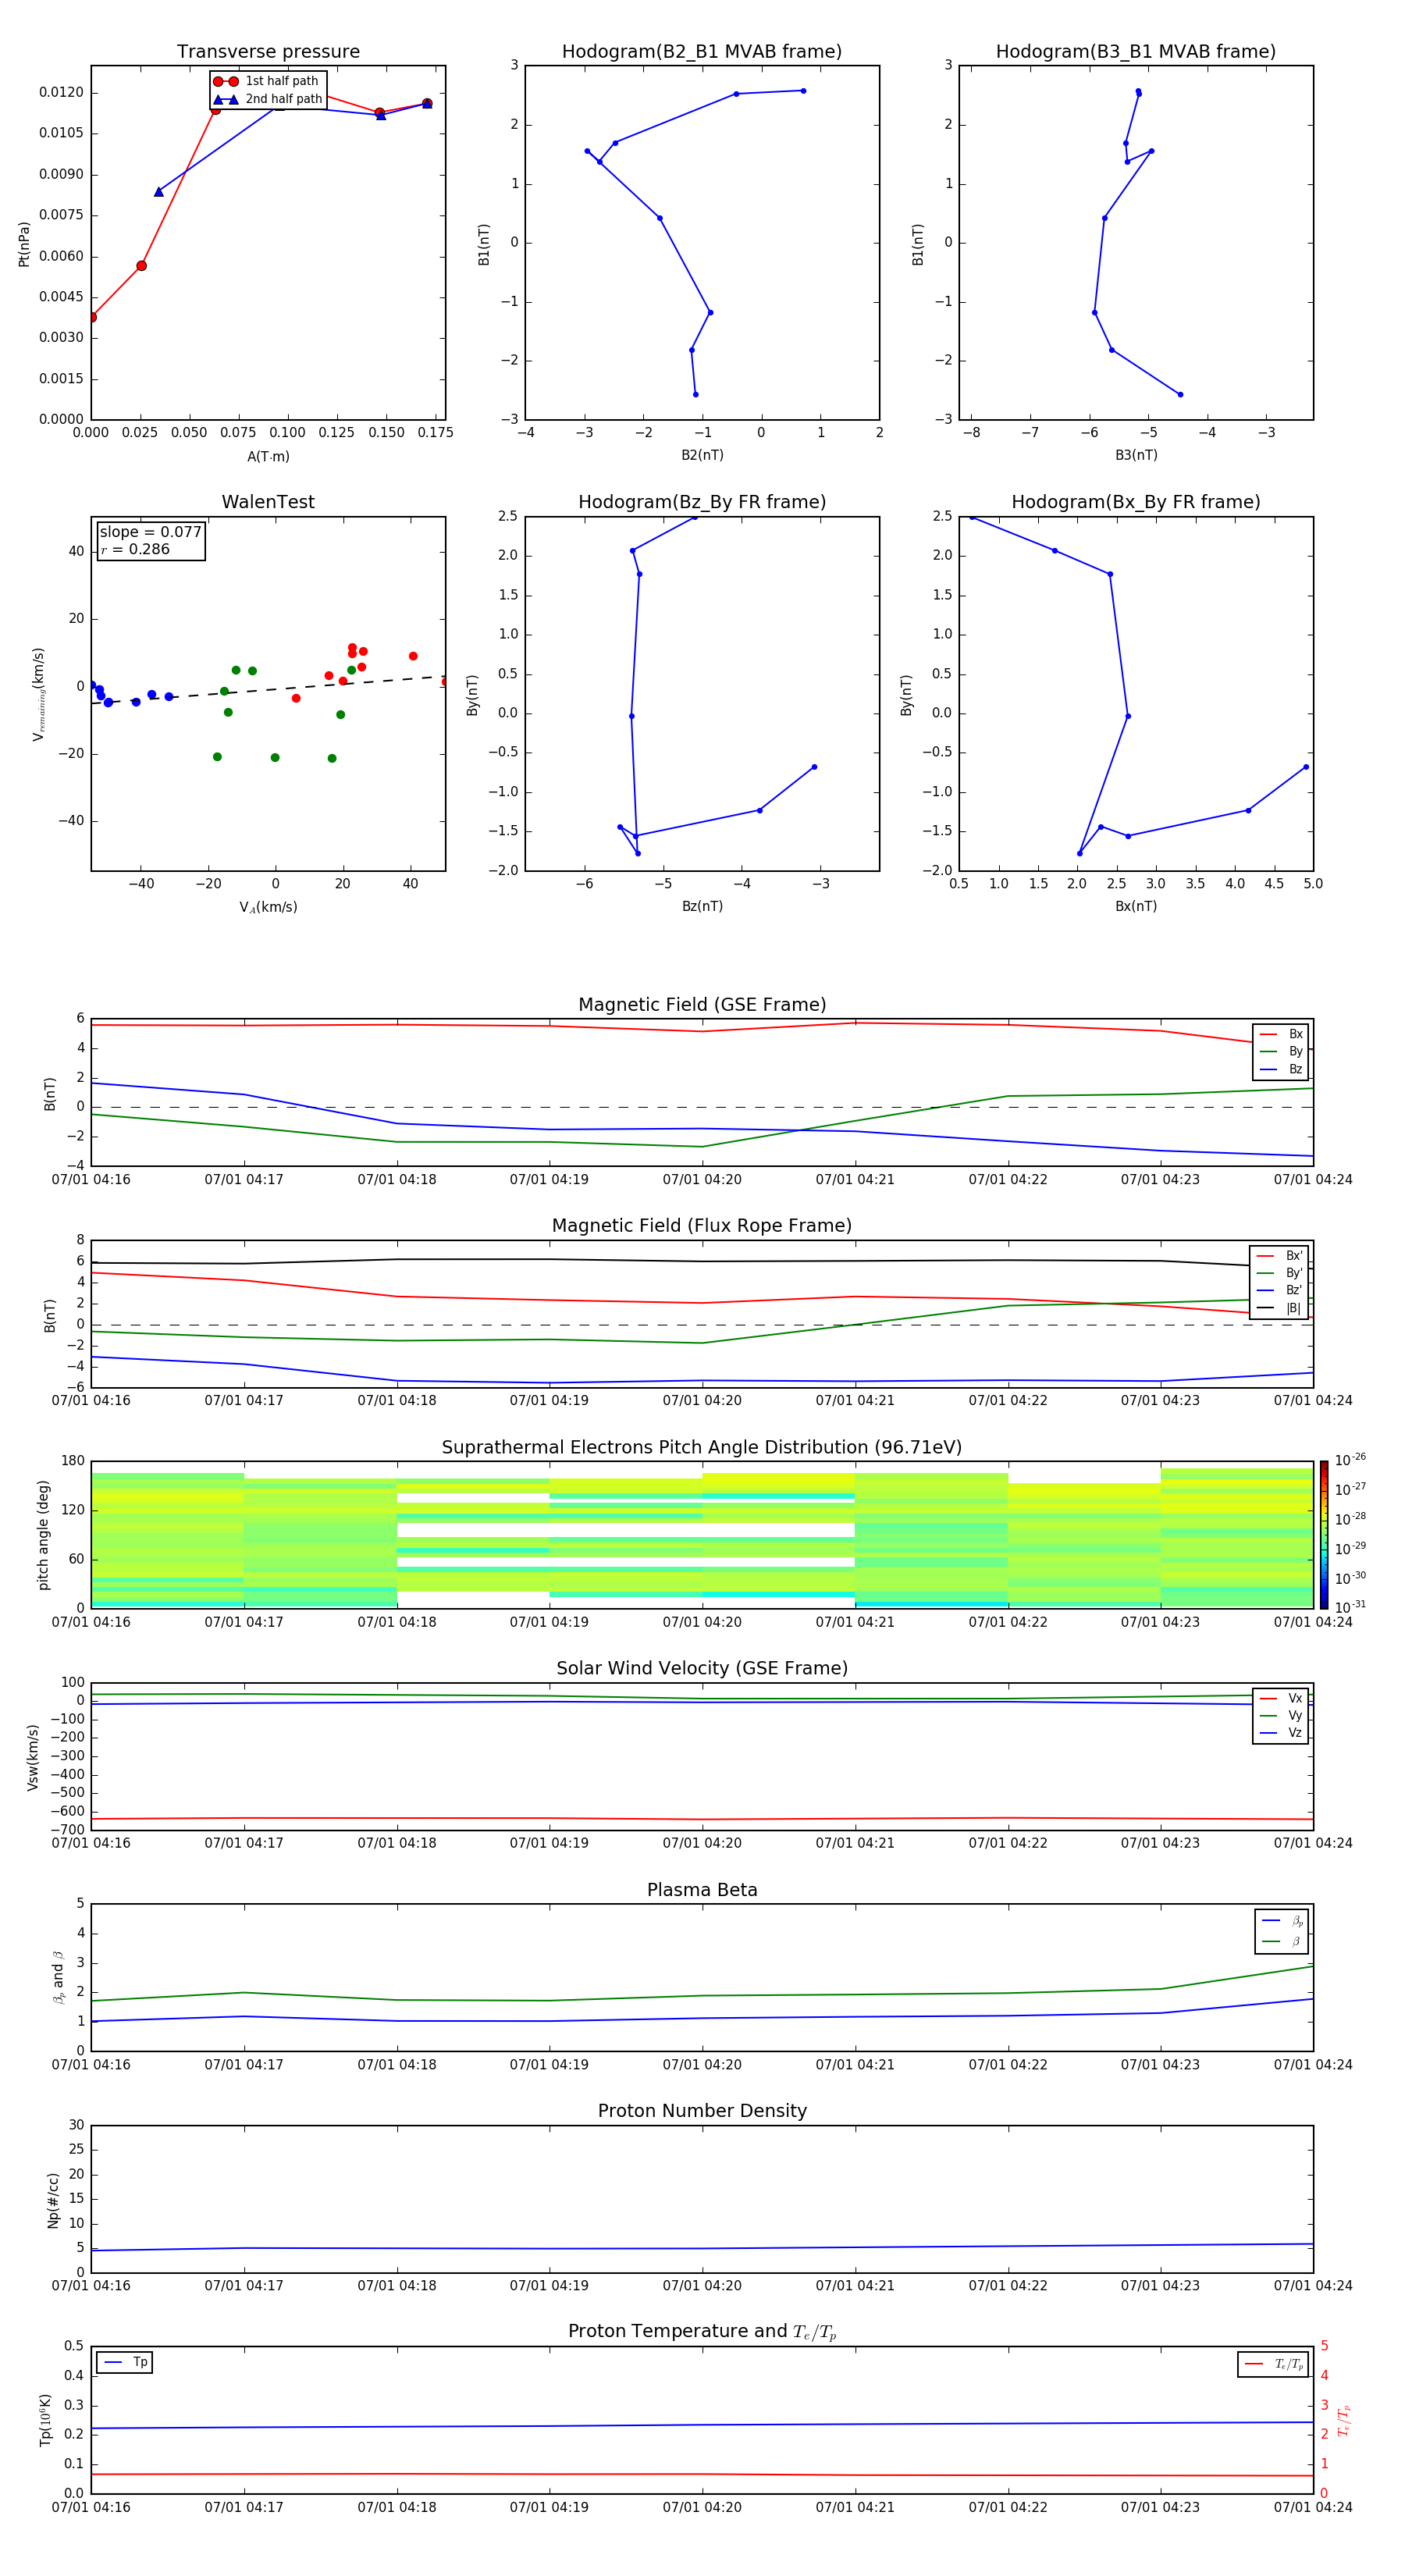Click the 'Np(#/cc)' axis label
Image resolution: width=1405 pixels, height=2576 pixels.
[x=52, y=2199]
